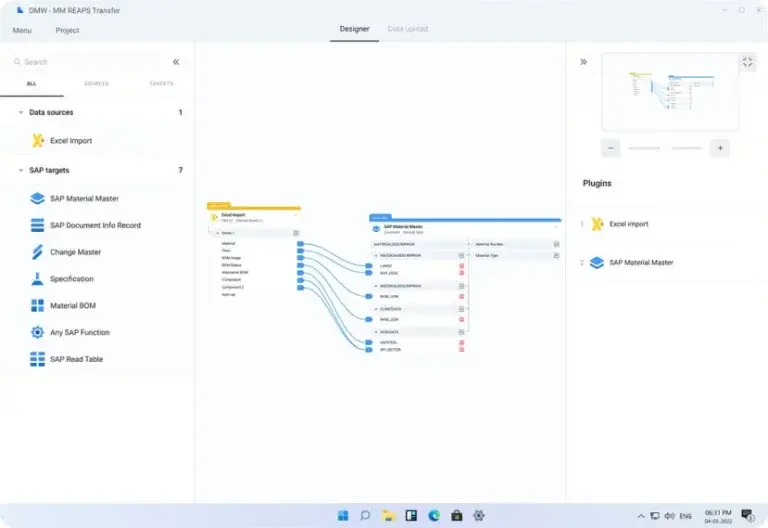Click the fit-to-view icon on minimap
Screen dimensions: 768x528
[747, 62]
